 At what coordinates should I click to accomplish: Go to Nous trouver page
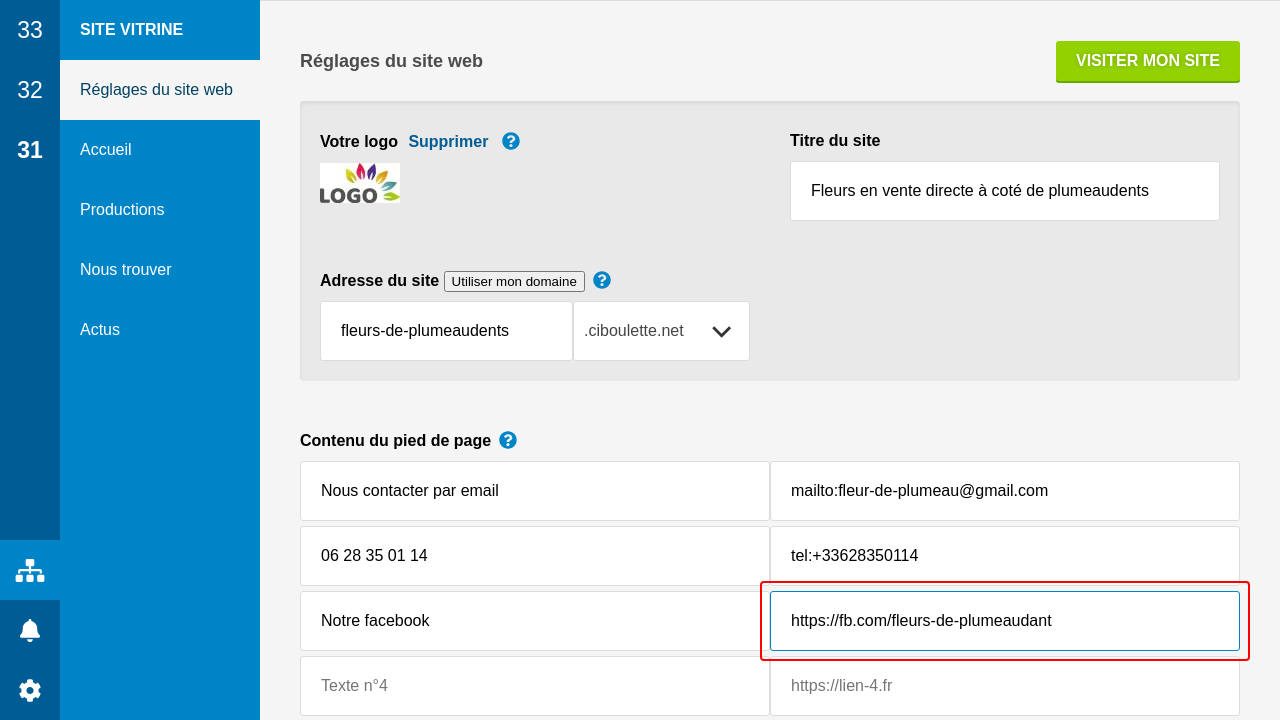(x=126, y=270)
